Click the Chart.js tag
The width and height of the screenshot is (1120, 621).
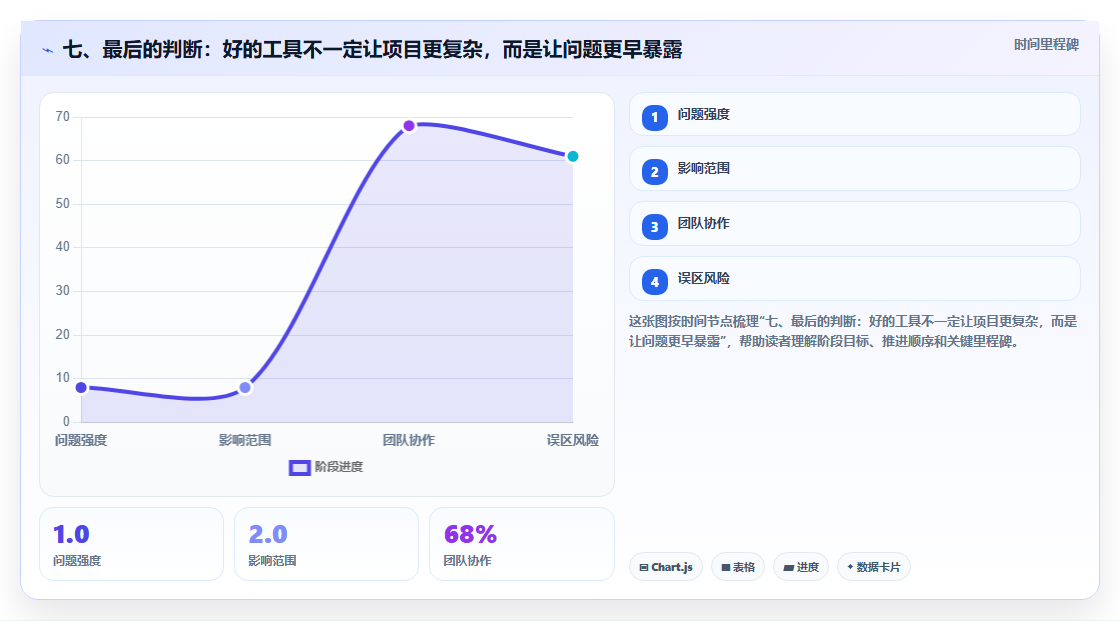[x=666, y=567]
